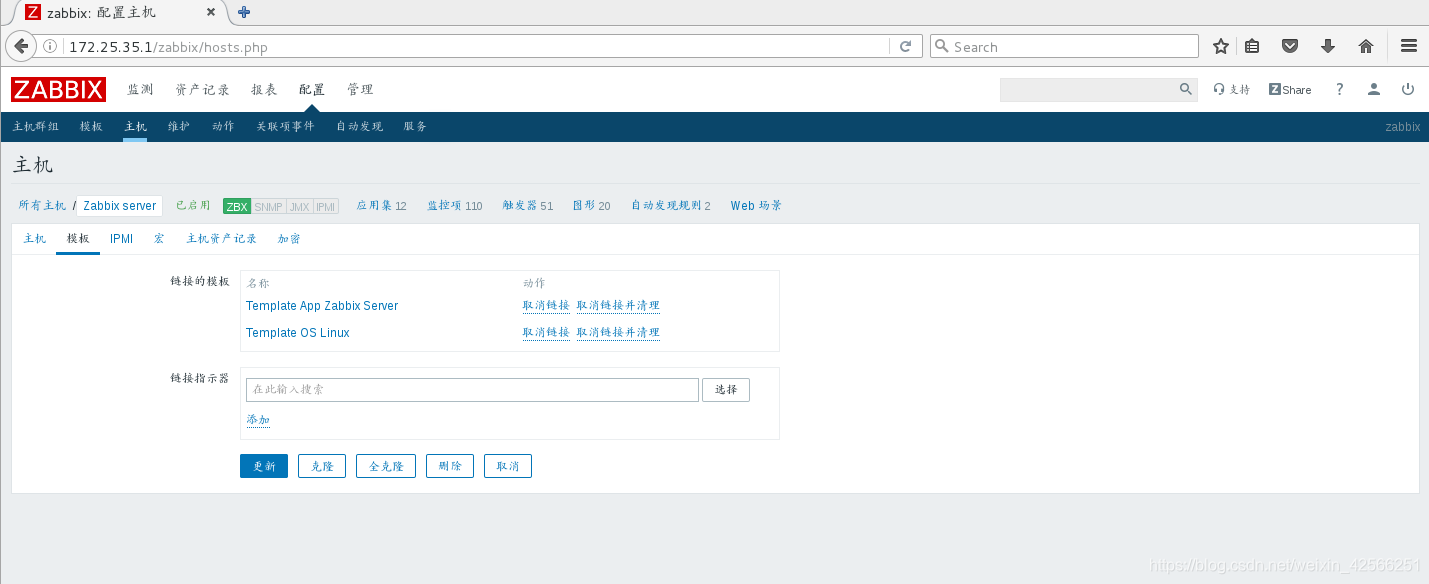The image size is (1429, 584).
Task: Click 取消链接并清理 for Template OS Linux
Action: tap(618, 333)
